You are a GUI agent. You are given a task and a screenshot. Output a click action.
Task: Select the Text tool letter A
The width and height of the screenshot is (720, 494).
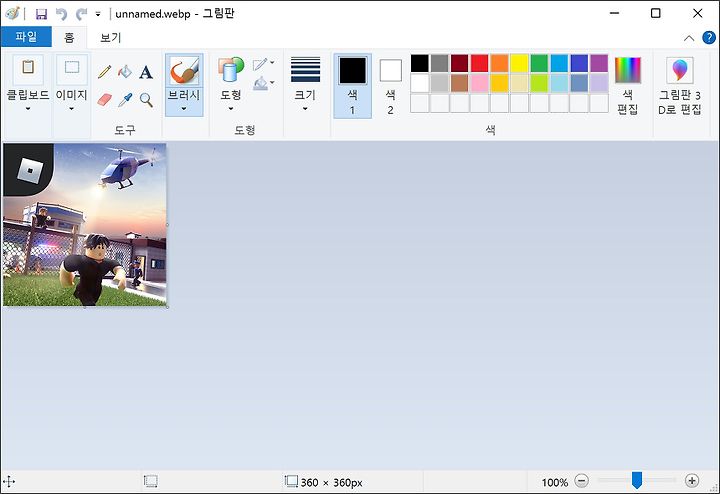146,72
